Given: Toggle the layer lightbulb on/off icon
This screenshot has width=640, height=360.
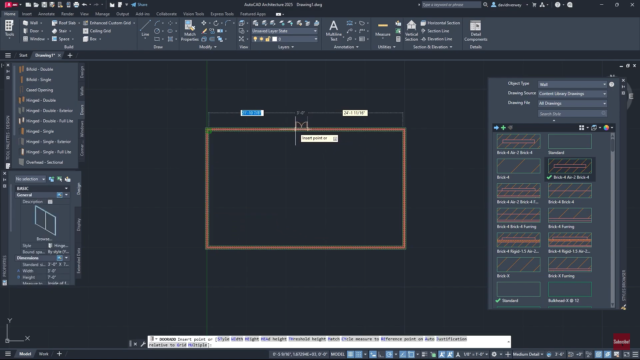Looking at the screenshot, I should point(255,39).
